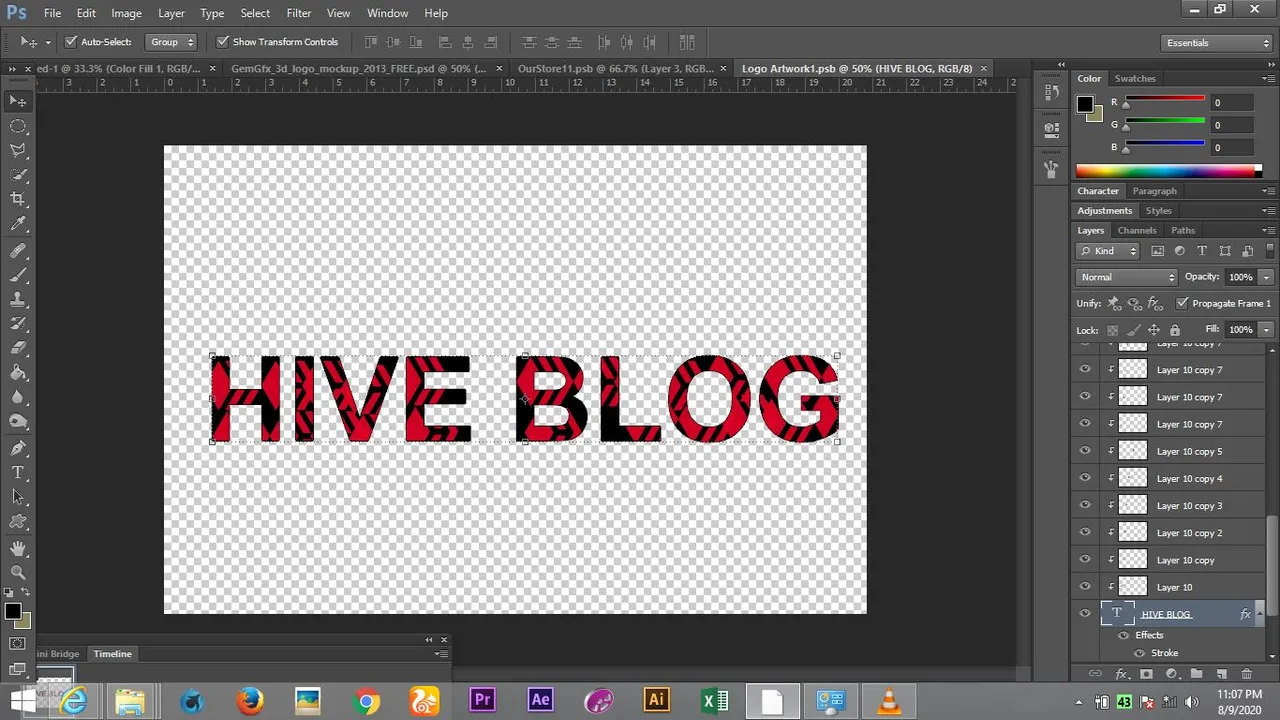Select the Eraser tool
This screenshot has width=1280, height=720.
pos(18,348)
